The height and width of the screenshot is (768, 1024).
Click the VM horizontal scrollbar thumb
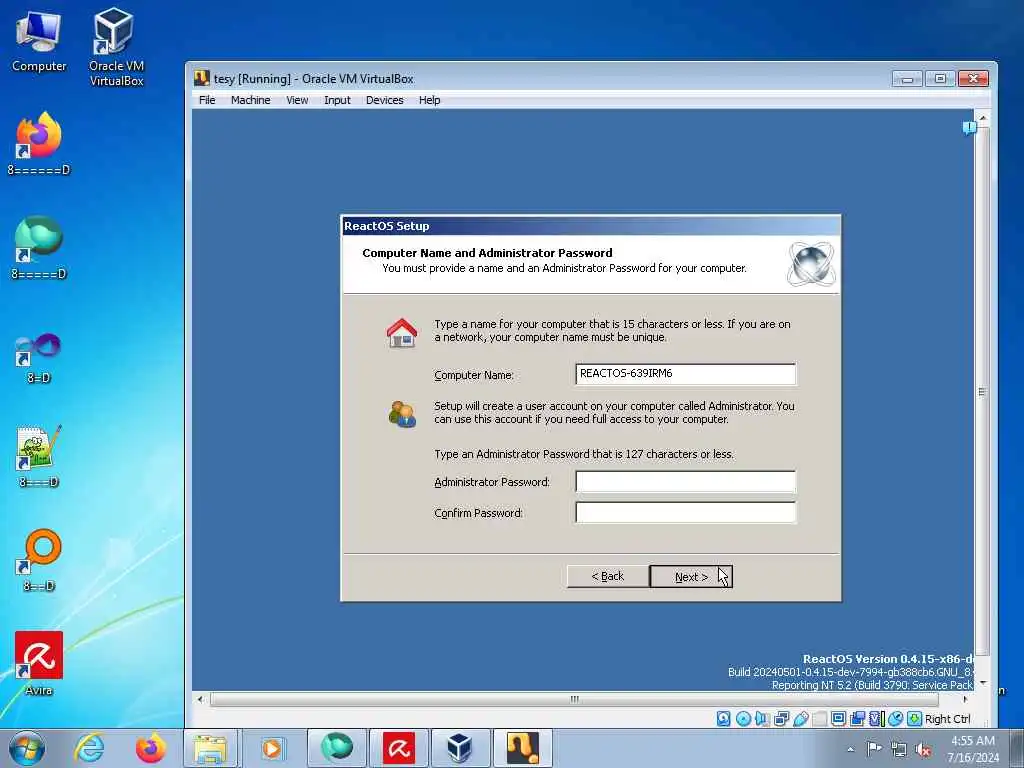[574, 699]
